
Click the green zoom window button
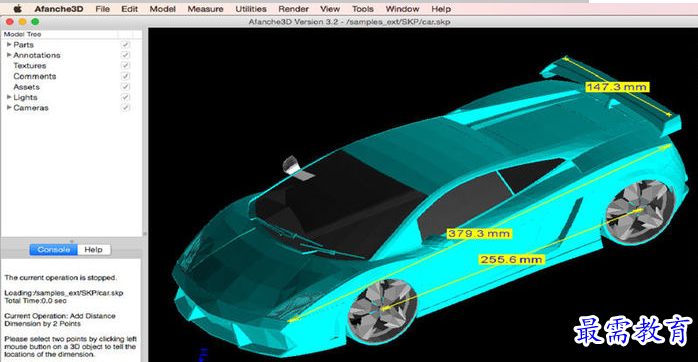tap(35, 21)
